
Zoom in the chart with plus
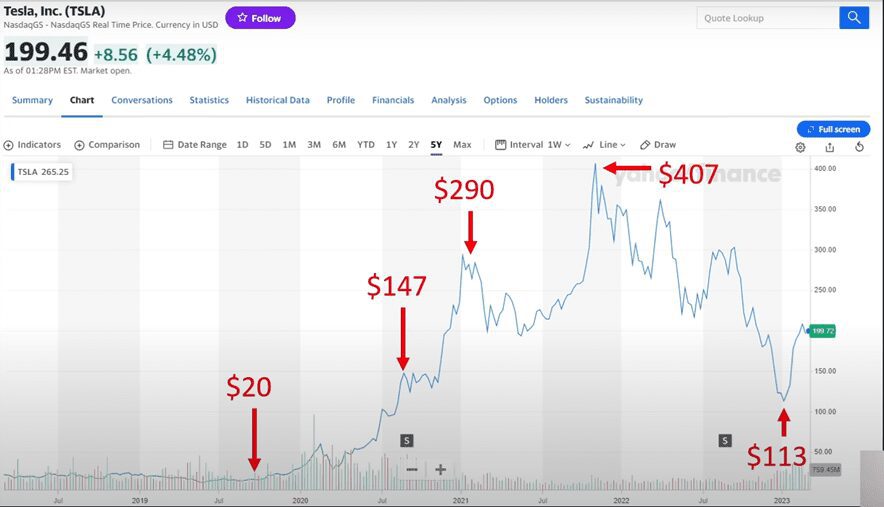(x=440, y=469)
